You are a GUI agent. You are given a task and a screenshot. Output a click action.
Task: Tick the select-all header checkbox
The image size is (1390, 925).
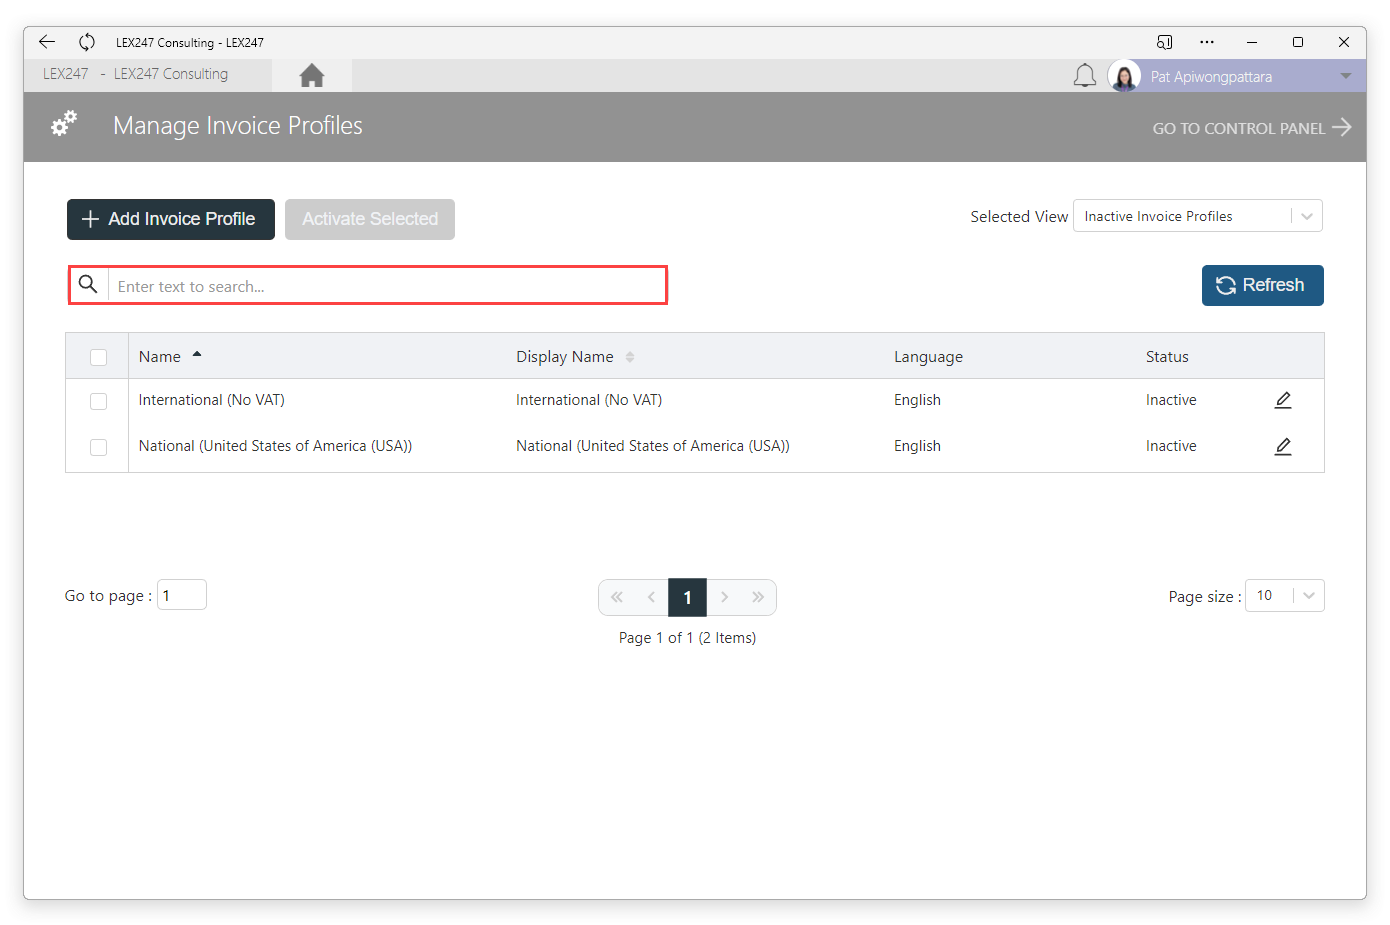(x=98, y=357)
